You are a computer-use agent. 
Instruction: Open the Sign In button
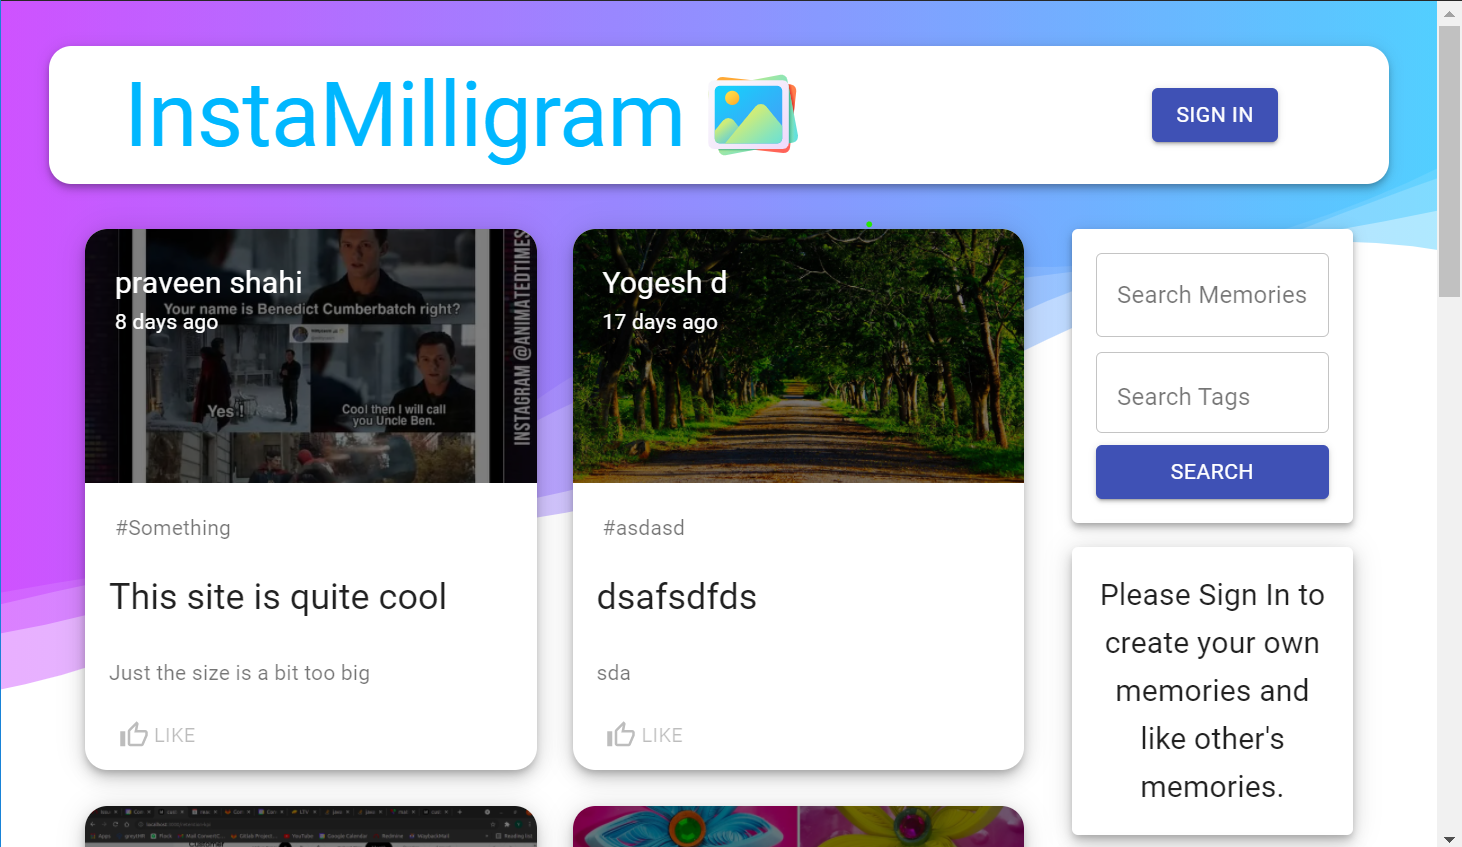tap(1214, 115)
